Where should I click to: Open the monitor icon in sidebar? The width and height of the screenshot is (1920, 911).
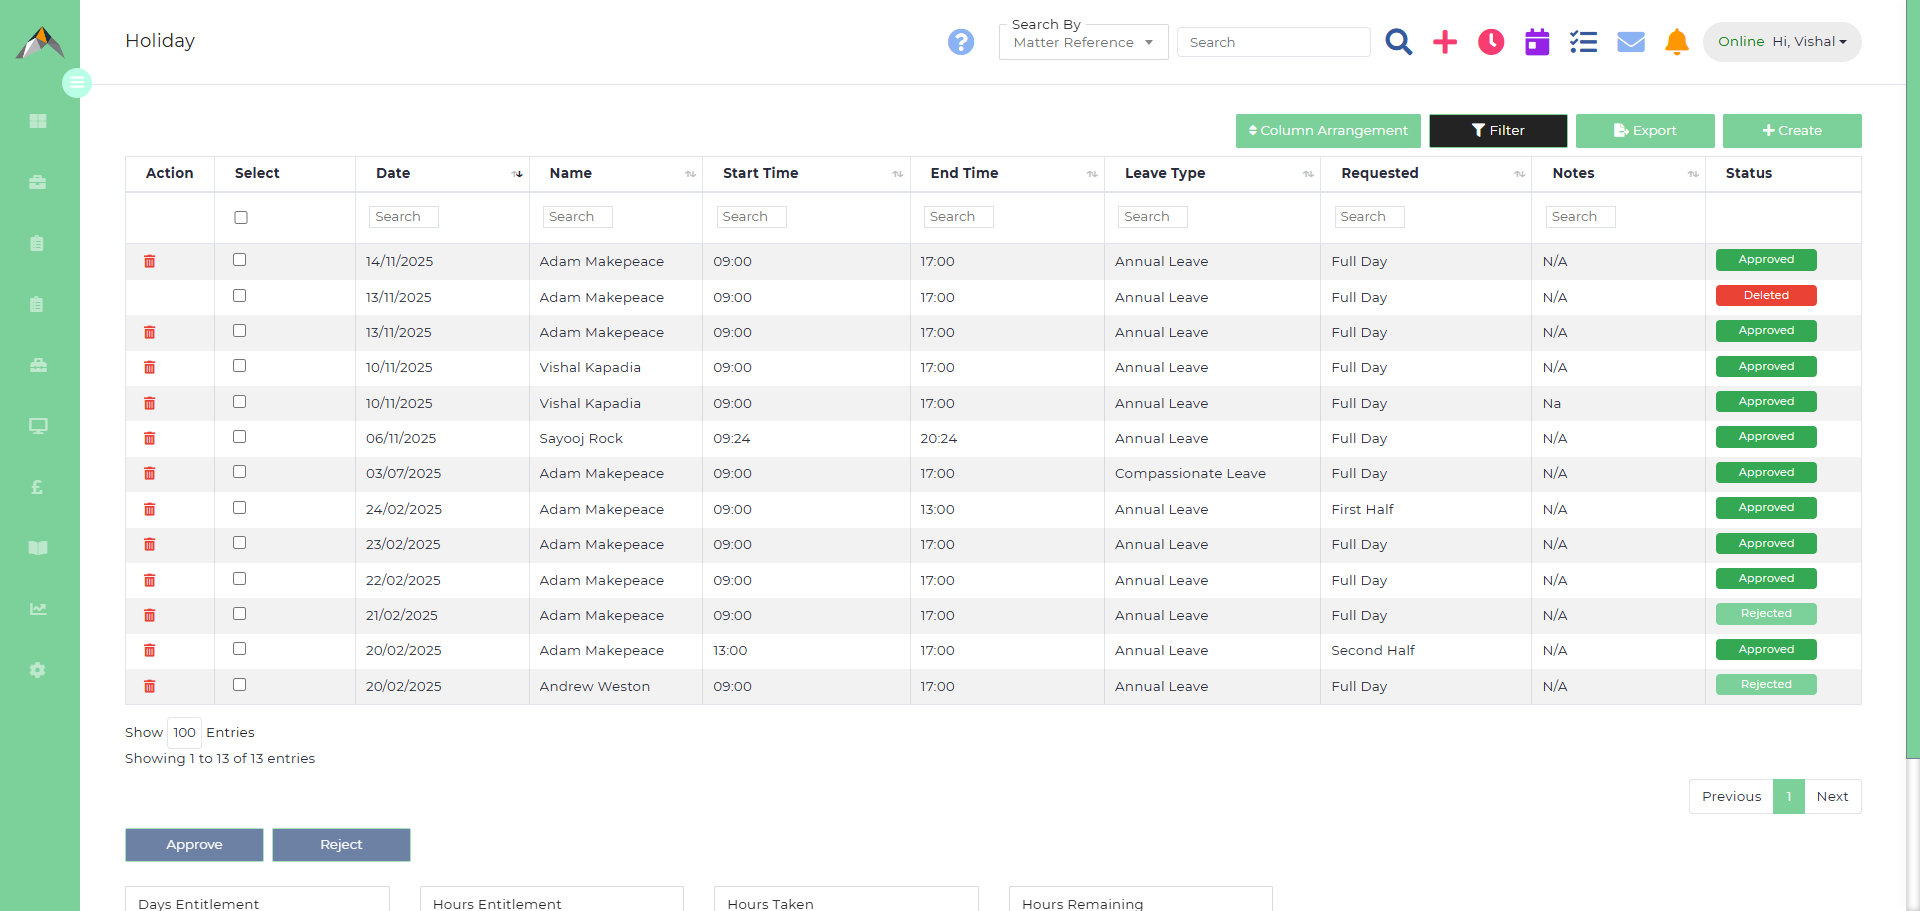38,426
